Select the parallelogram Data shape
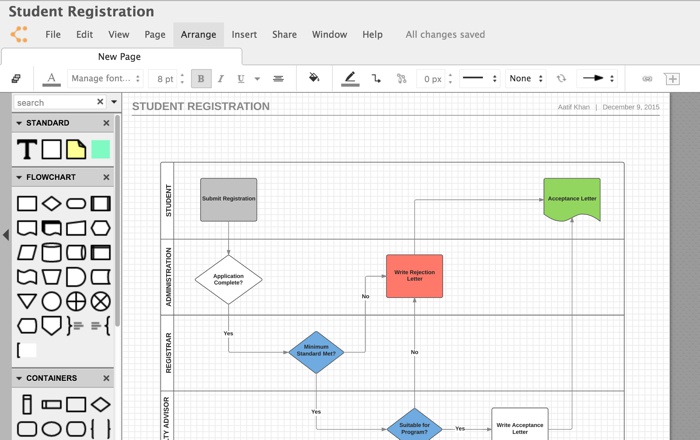 (x=27, y=253)
